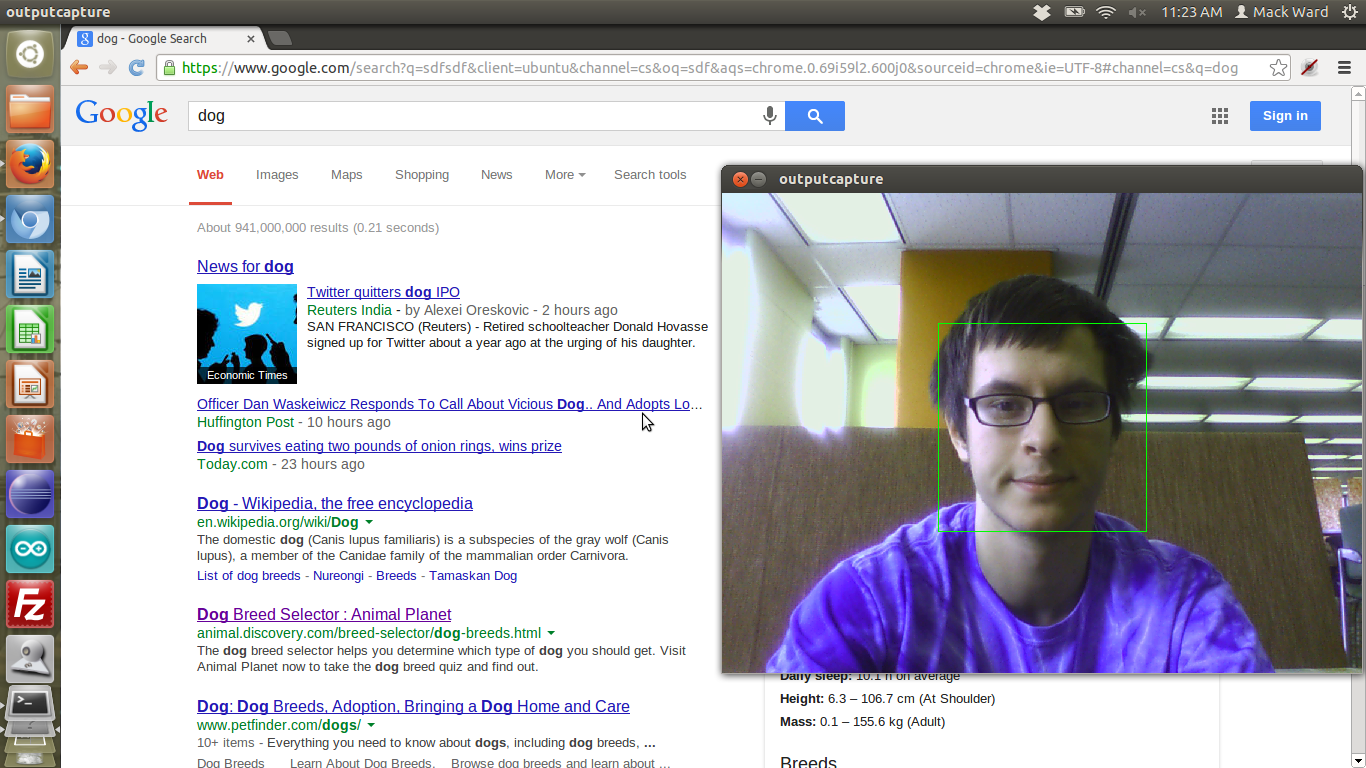
Task: Open the Tamaskan Dog sublink
Action: 473,575
